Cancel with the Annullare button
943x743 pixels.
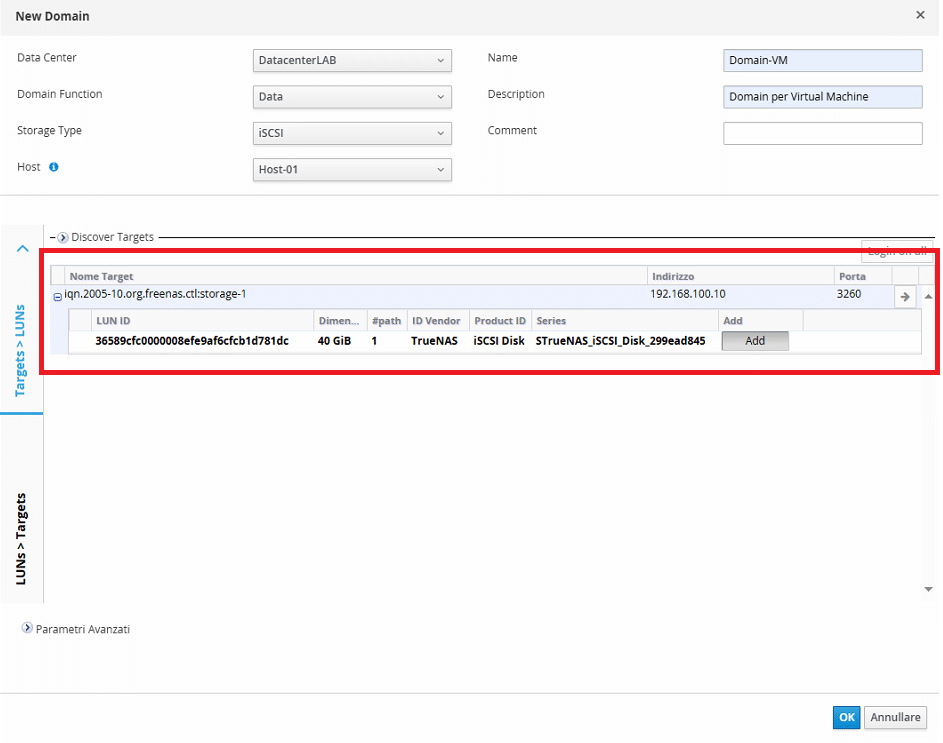click(x=895, y=717)
